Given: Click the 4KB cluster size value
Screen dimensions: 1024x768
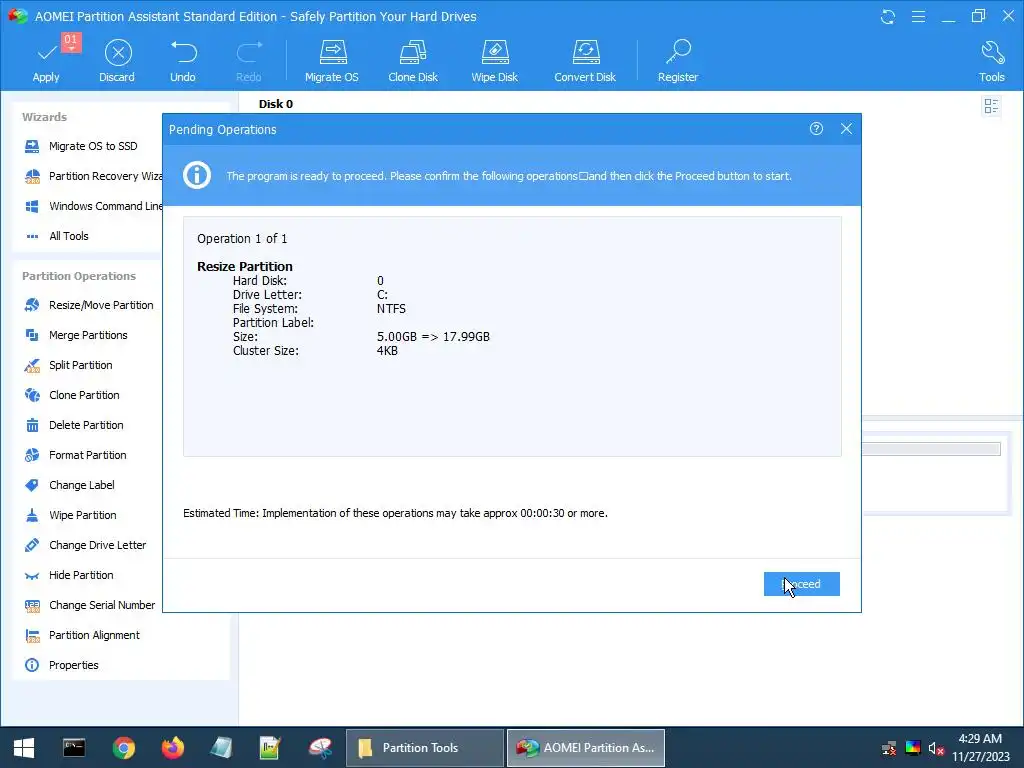Looking at the screenshot, I should pyautogui.click(x=387, y=351).
